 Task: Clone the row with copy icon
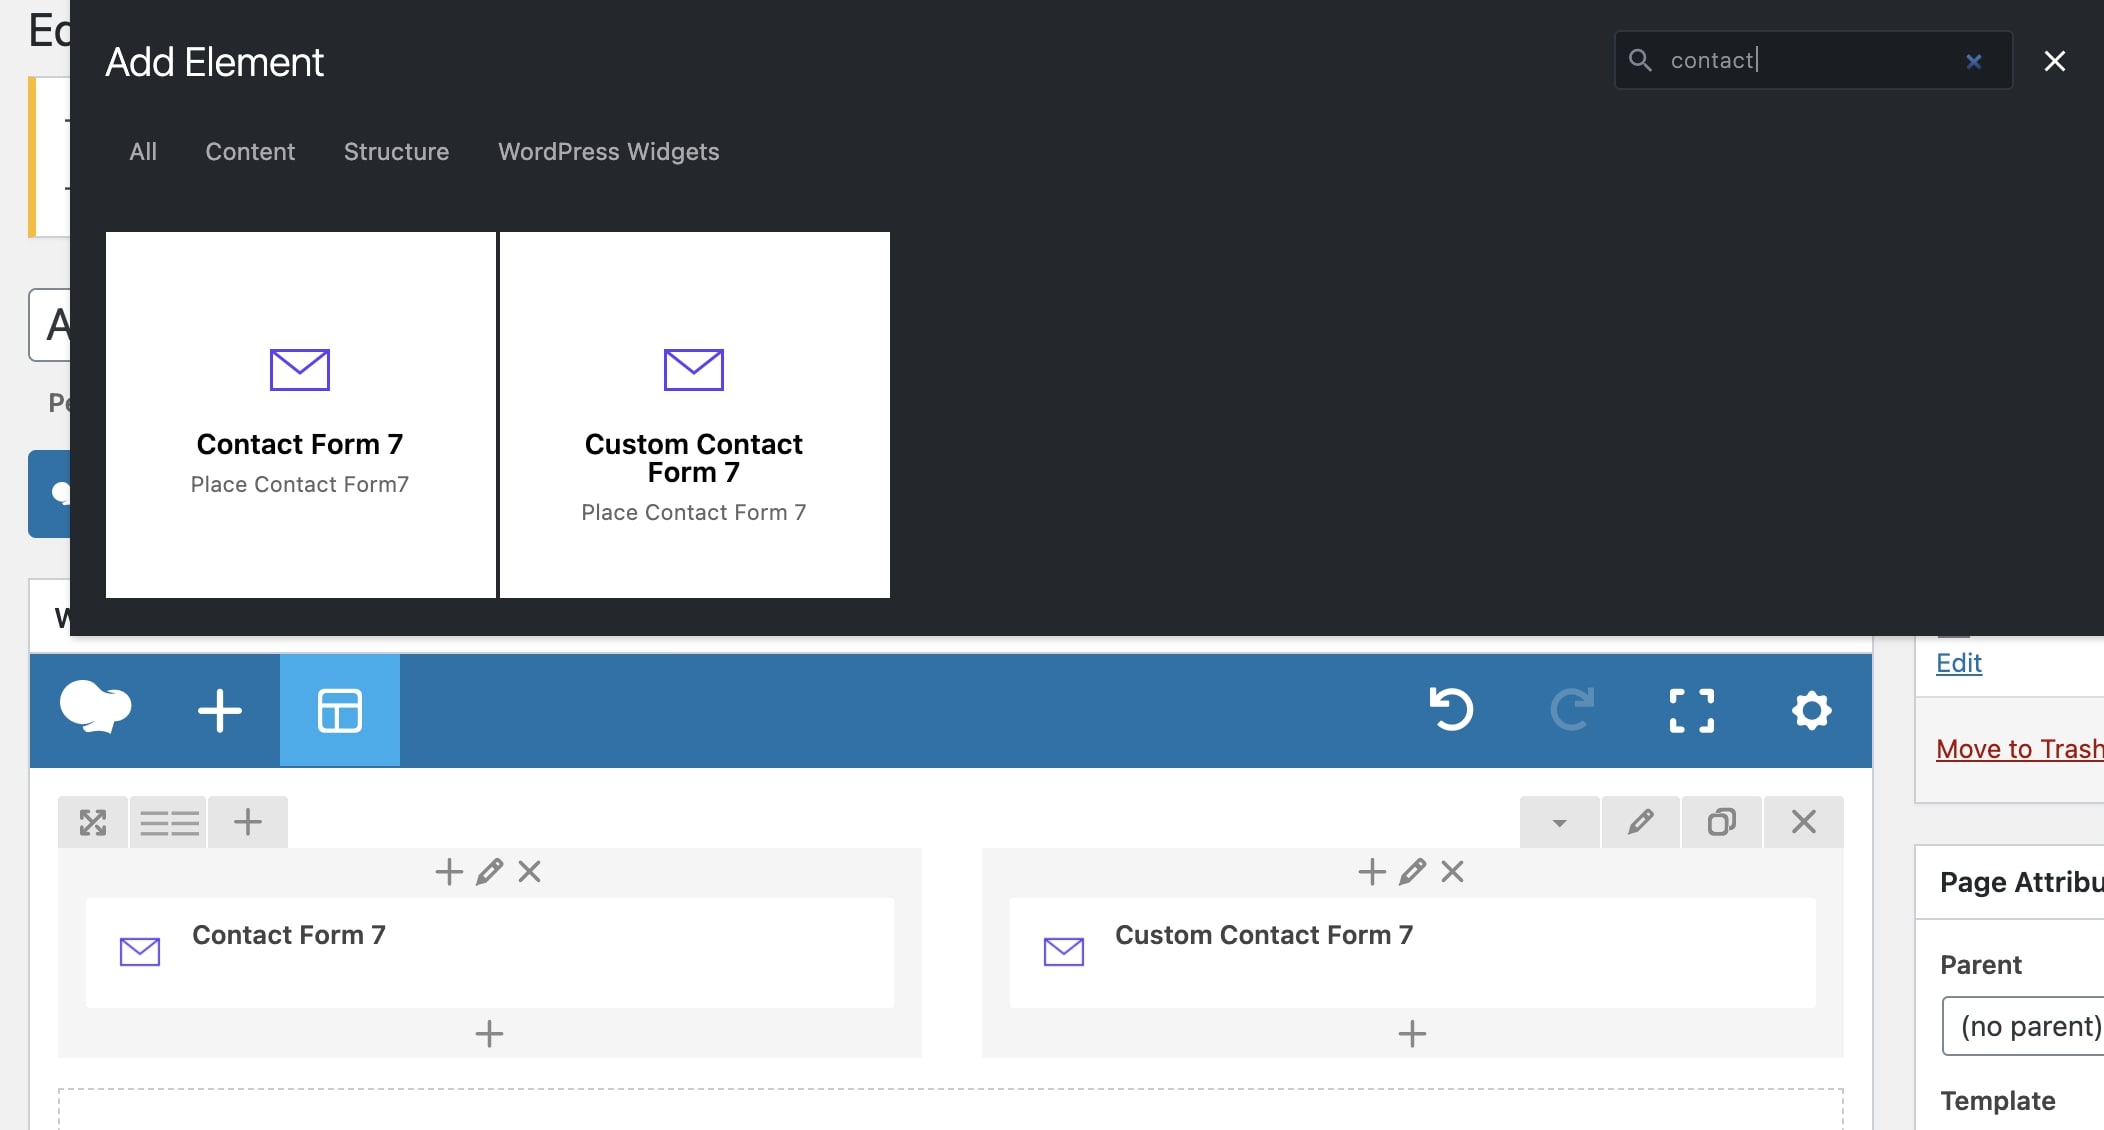coord(1721,822)
